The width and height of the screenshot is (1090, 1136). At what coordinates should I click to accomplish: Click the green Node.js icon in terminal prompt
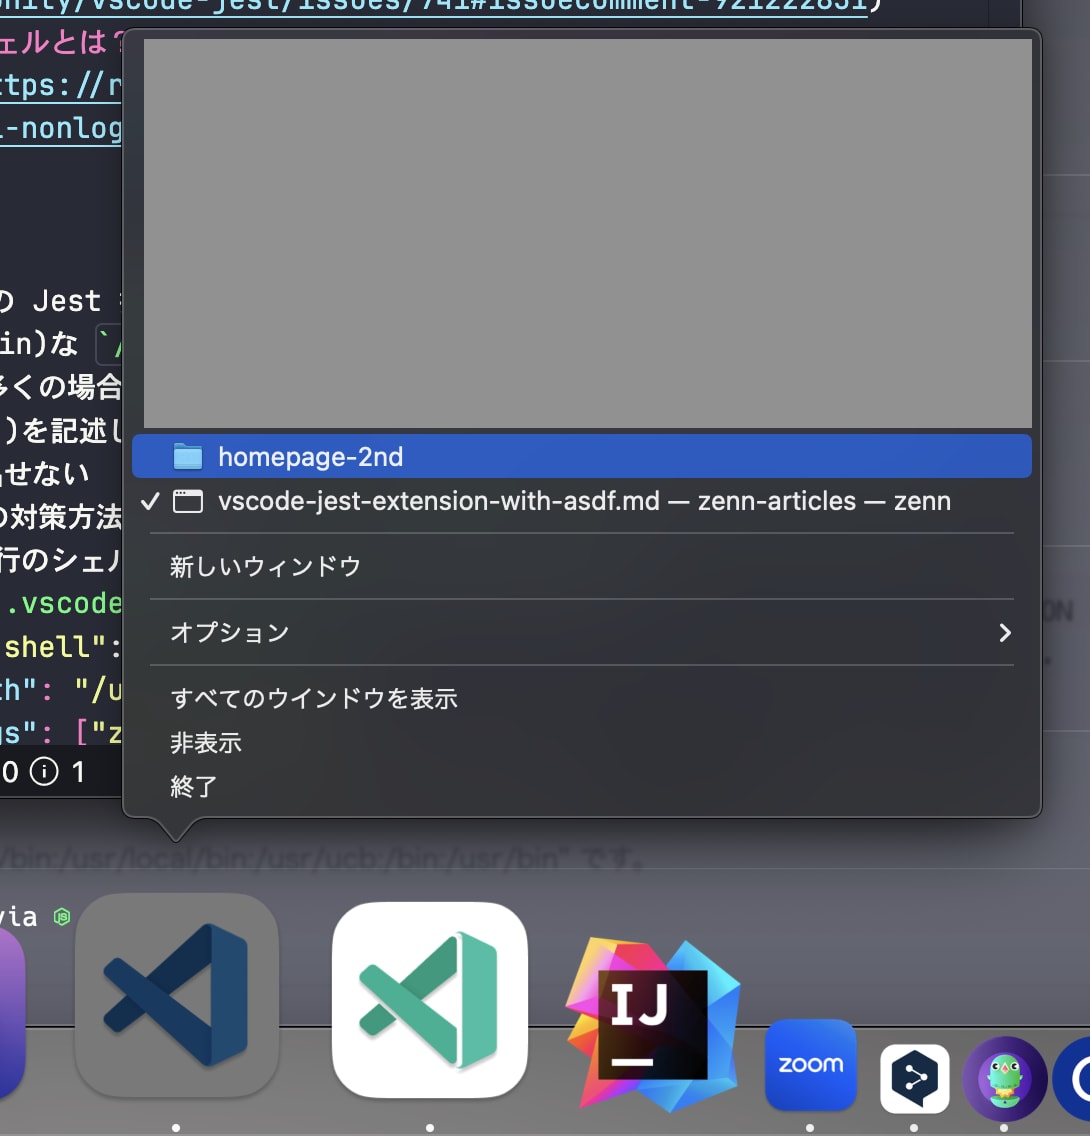[62, 916]
